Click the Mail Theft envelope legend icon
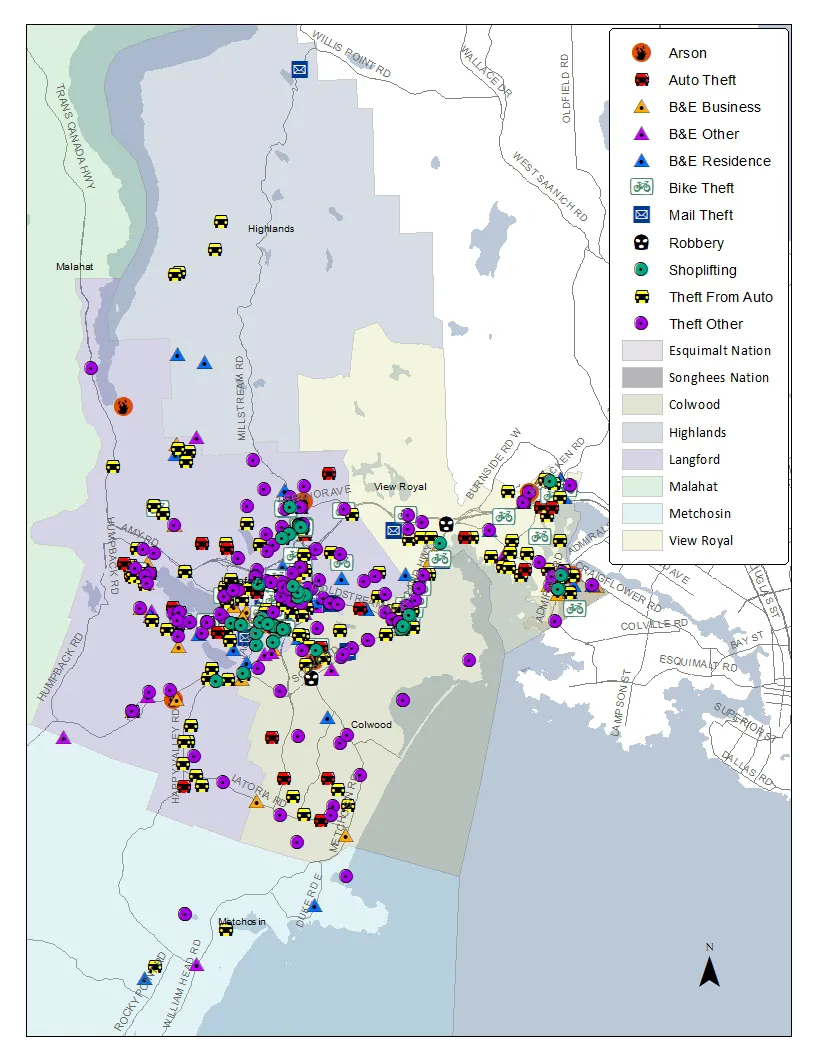Image resolution: width=816 pixels, height=1056 pixels. point(642,215)
